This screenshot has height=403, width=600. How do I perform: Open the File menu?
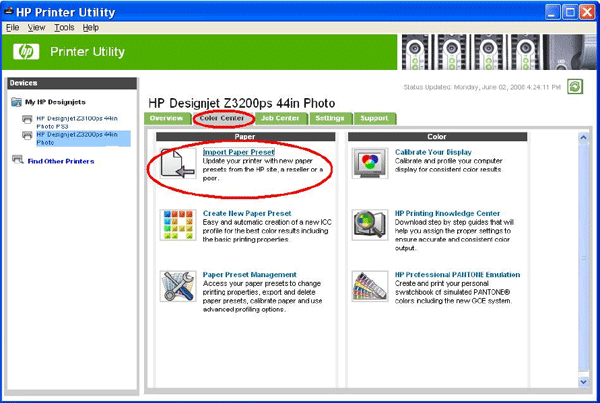(12, 28)
